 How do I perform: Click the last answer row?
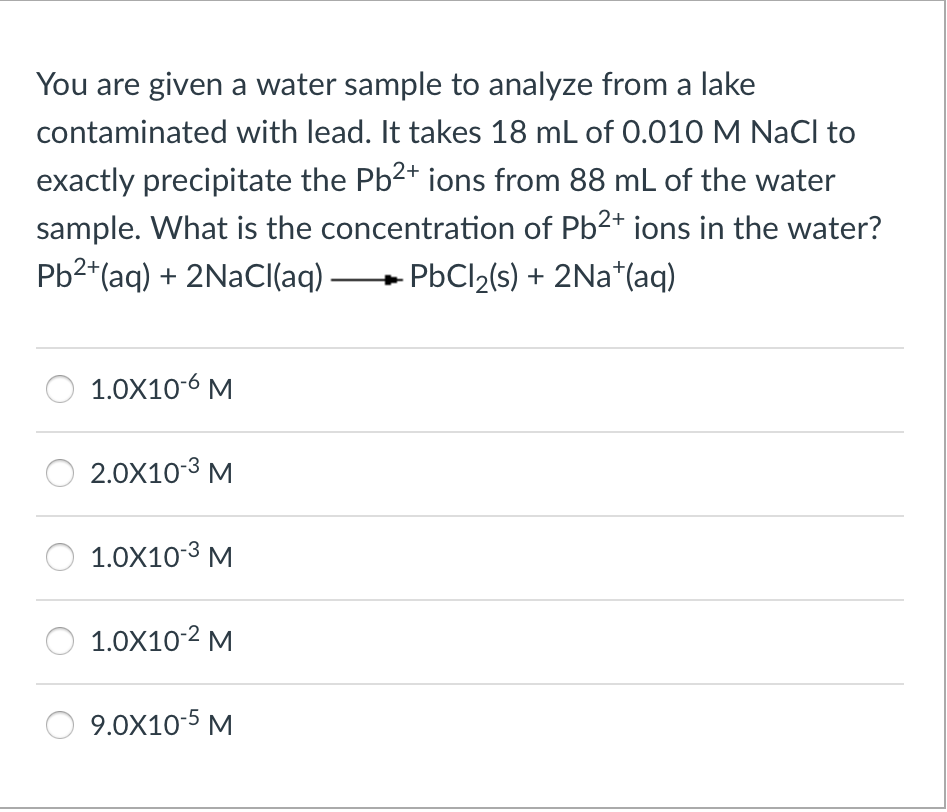[x=470, y=726]
